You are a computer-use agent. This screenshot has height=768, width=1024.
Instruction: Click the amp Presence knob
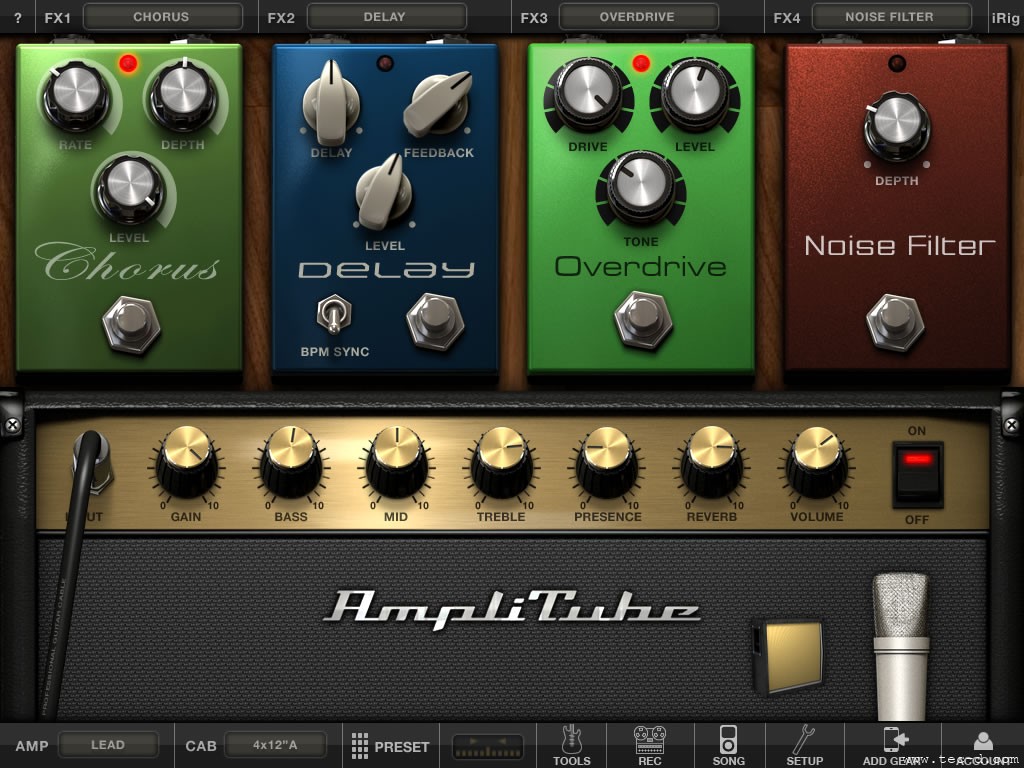pyautogui.click(x=607, y=462)
